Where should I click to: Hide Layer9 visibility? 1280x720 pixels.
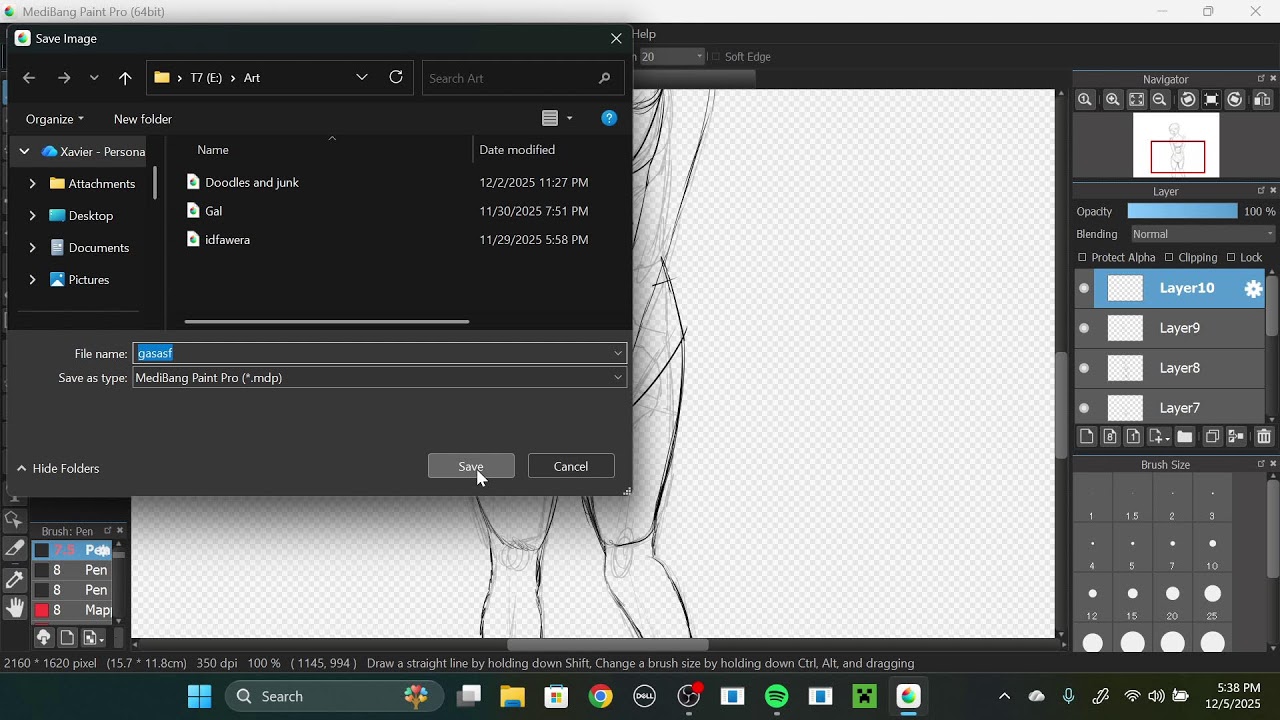1084,328
